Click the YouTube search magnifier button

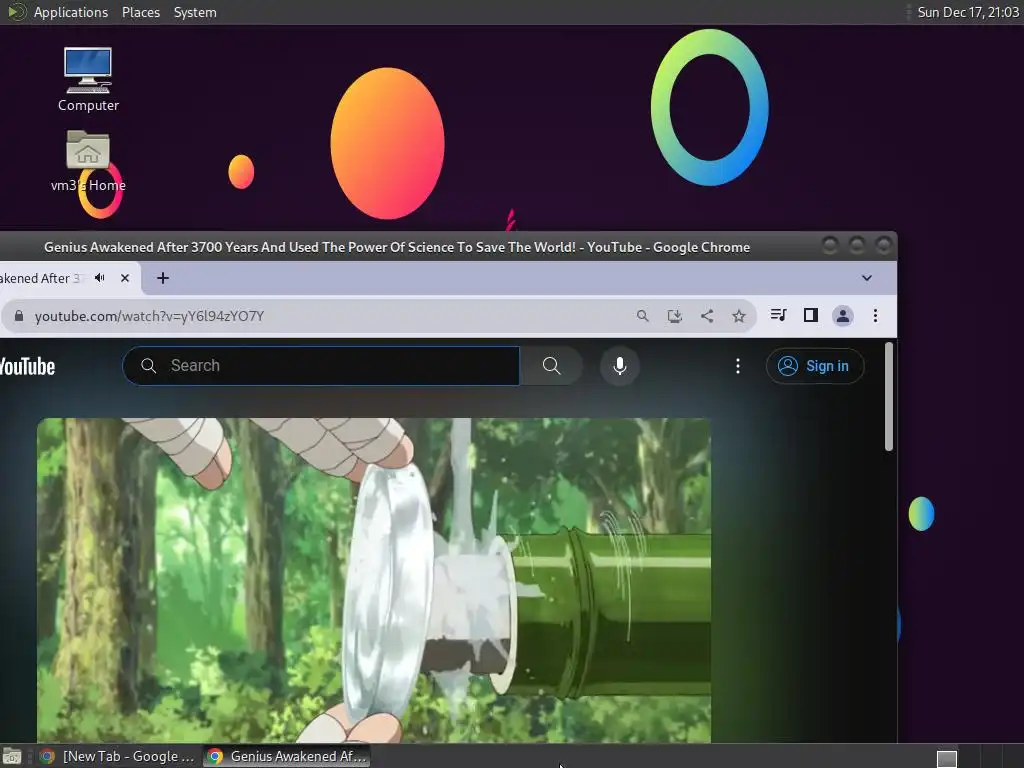[x=551, y=366]
